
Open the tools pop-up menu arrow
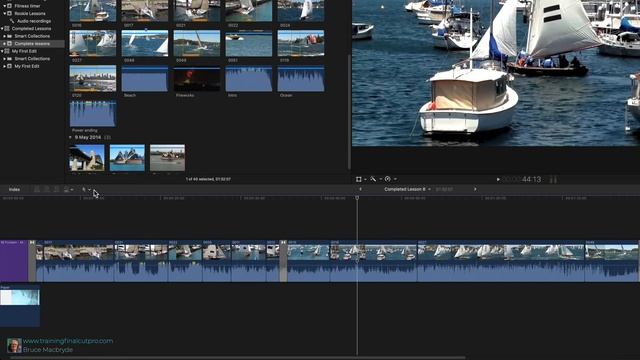89,189
